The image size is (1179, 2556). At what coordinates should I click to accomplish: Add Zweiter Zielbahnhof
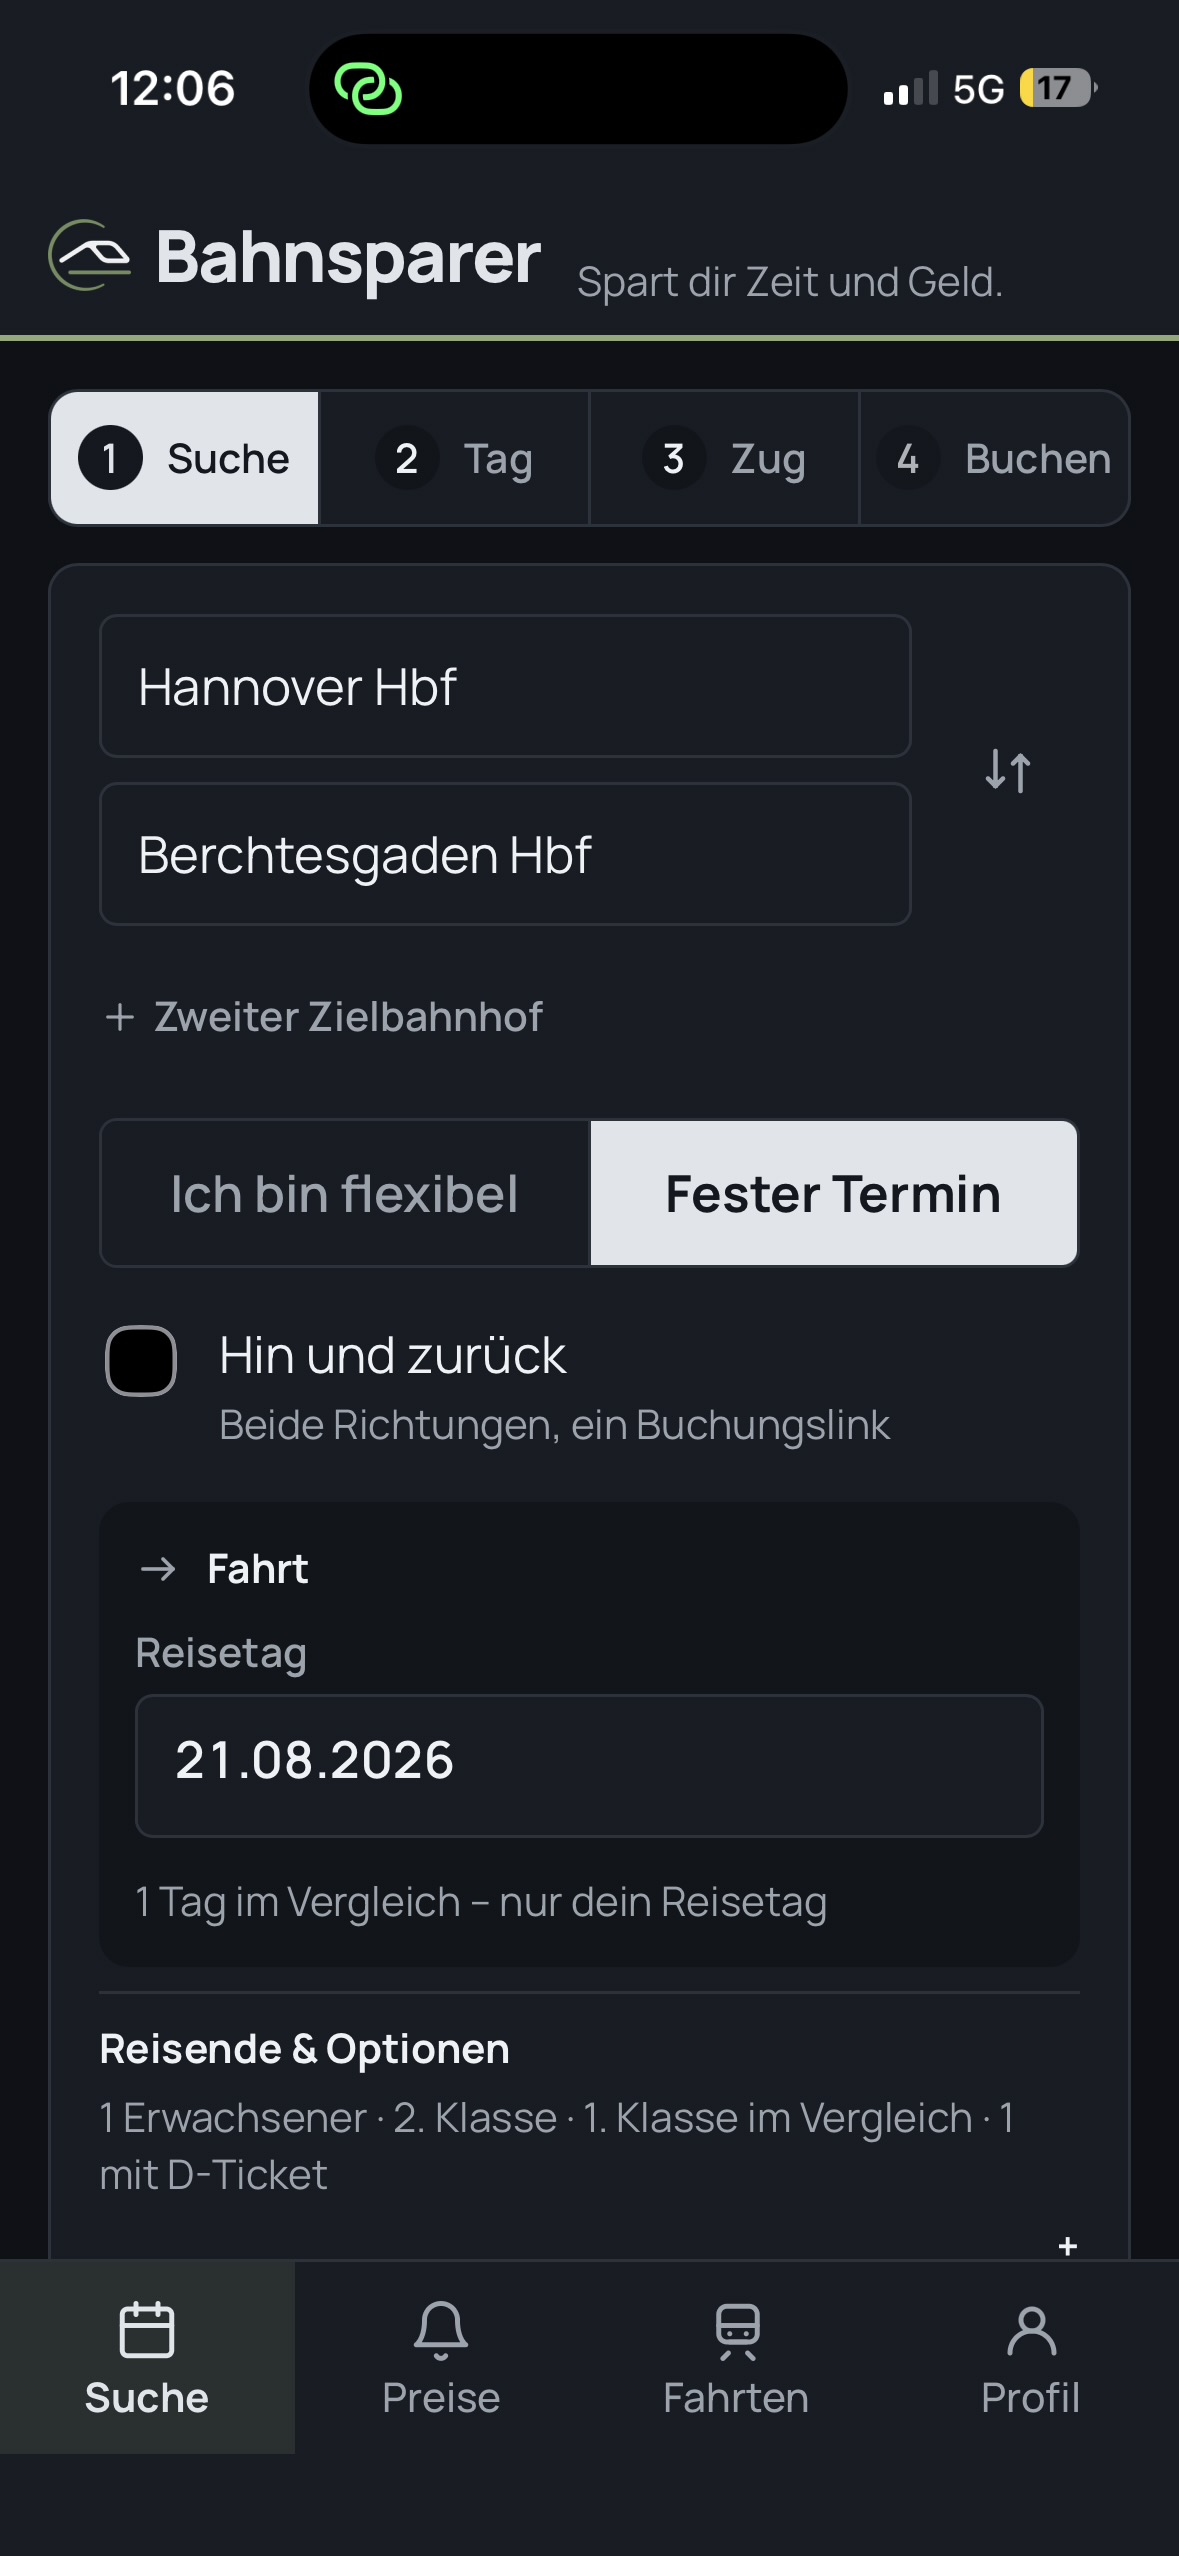point(324,1016)
